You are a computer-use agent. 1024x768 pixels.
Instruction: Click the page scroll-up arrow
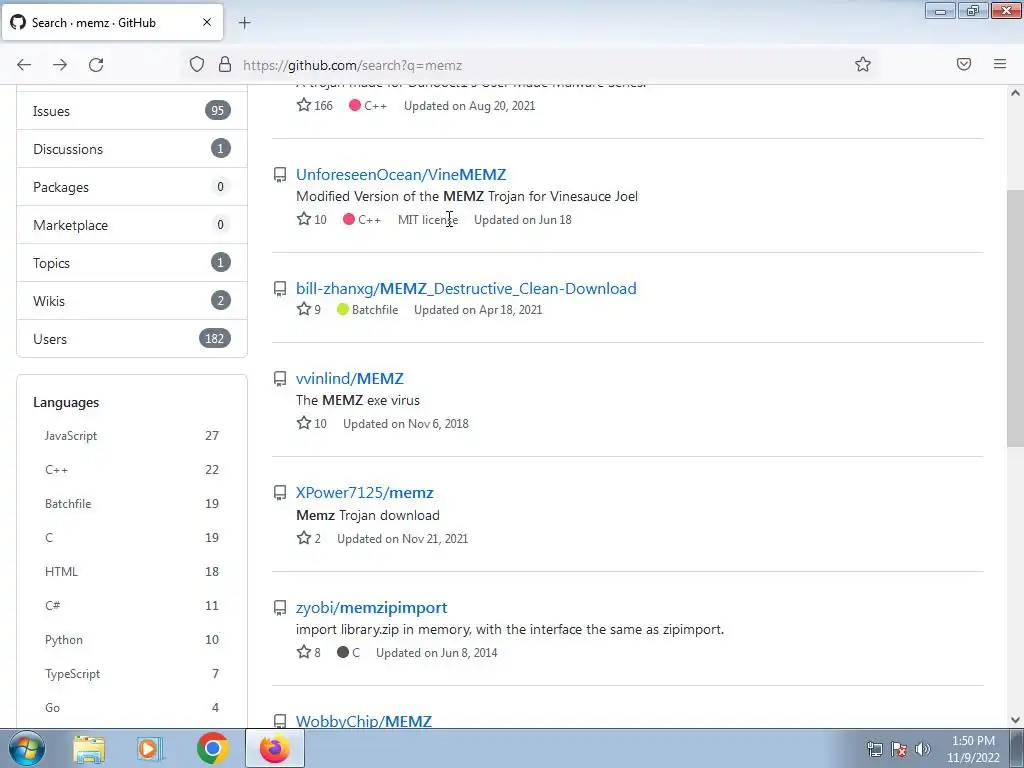1015,93
